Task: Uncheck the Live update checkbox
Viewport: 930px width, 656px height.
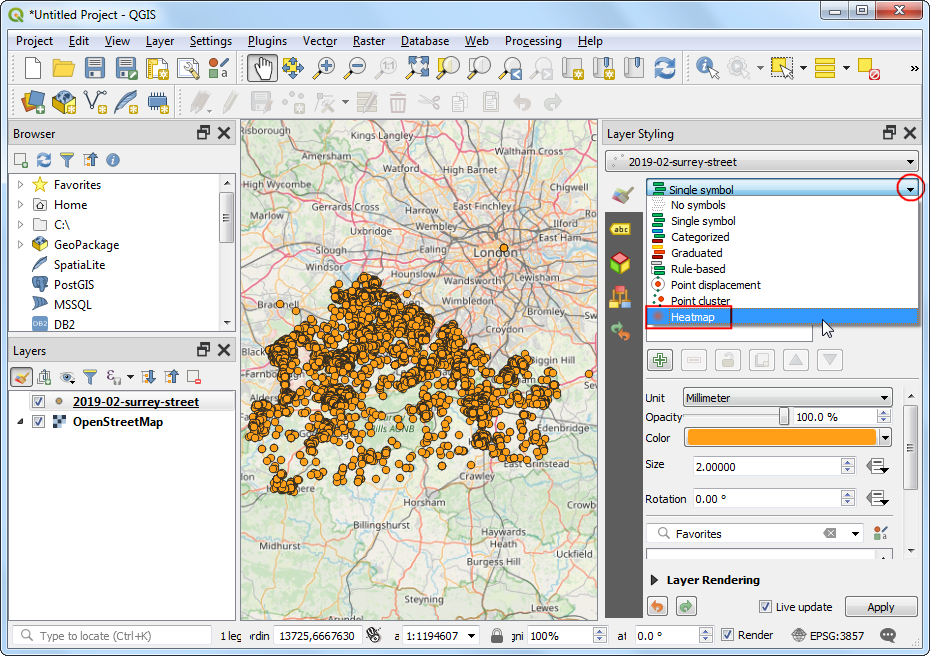Action: (765, 607)
